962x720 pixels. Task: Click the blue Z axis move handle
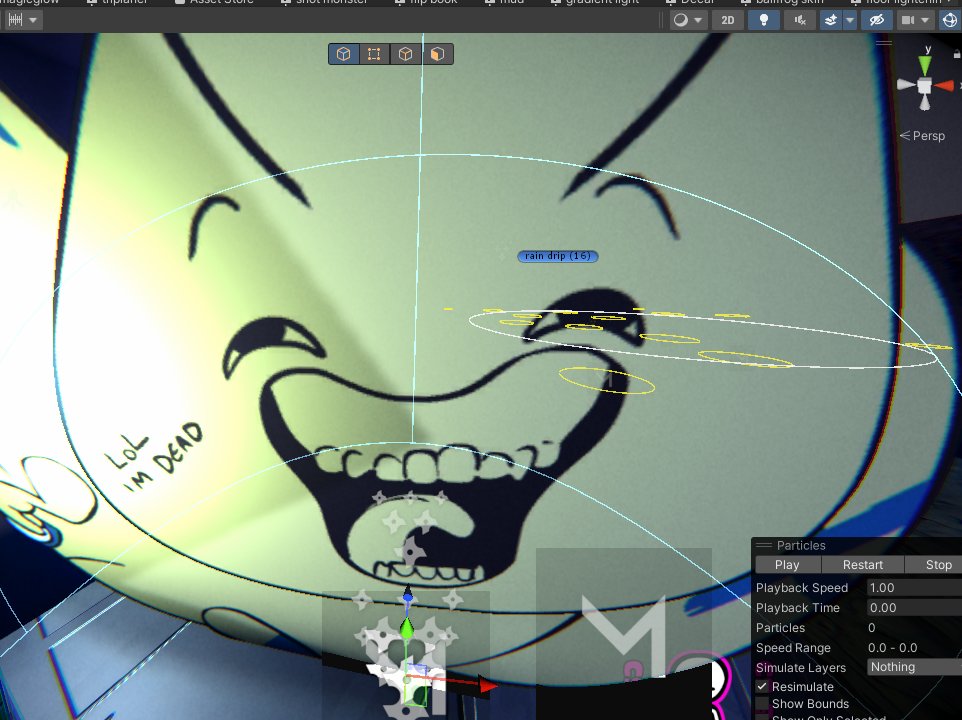click(x=407, y=594)
